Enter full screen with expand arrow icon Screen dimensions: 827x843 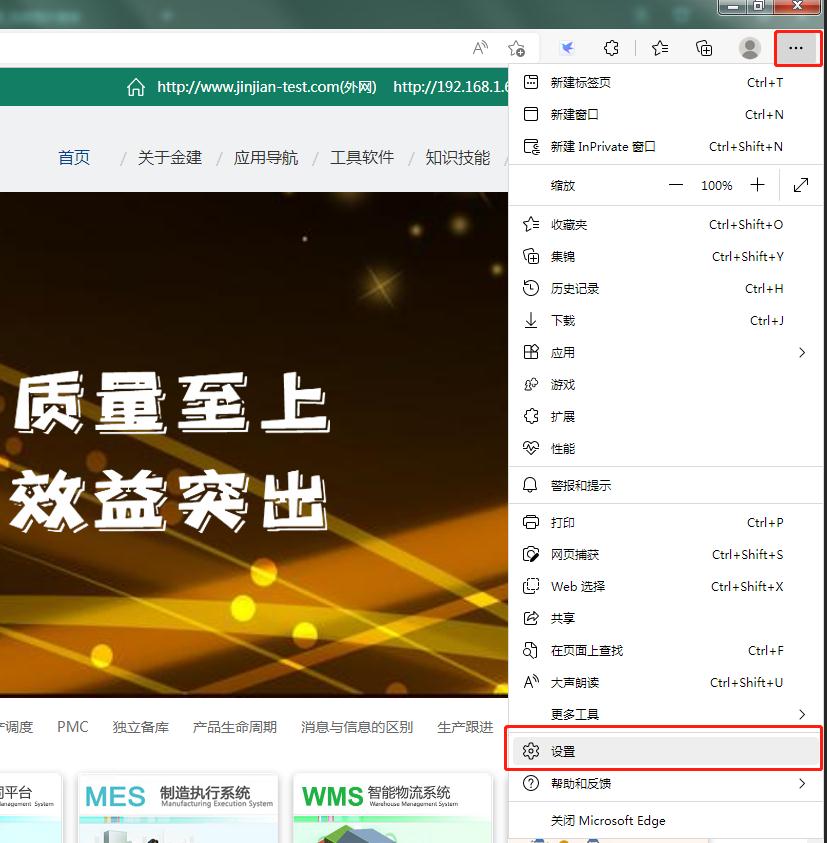(x=801, y=185)
